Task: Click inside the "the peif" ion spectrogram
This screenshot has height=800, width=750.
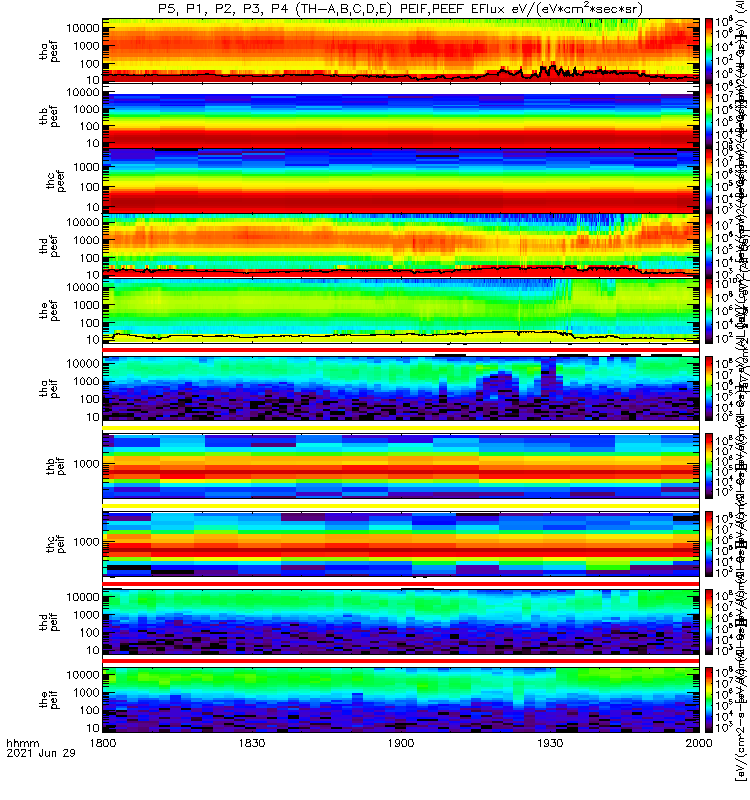Action: (401, 699)
